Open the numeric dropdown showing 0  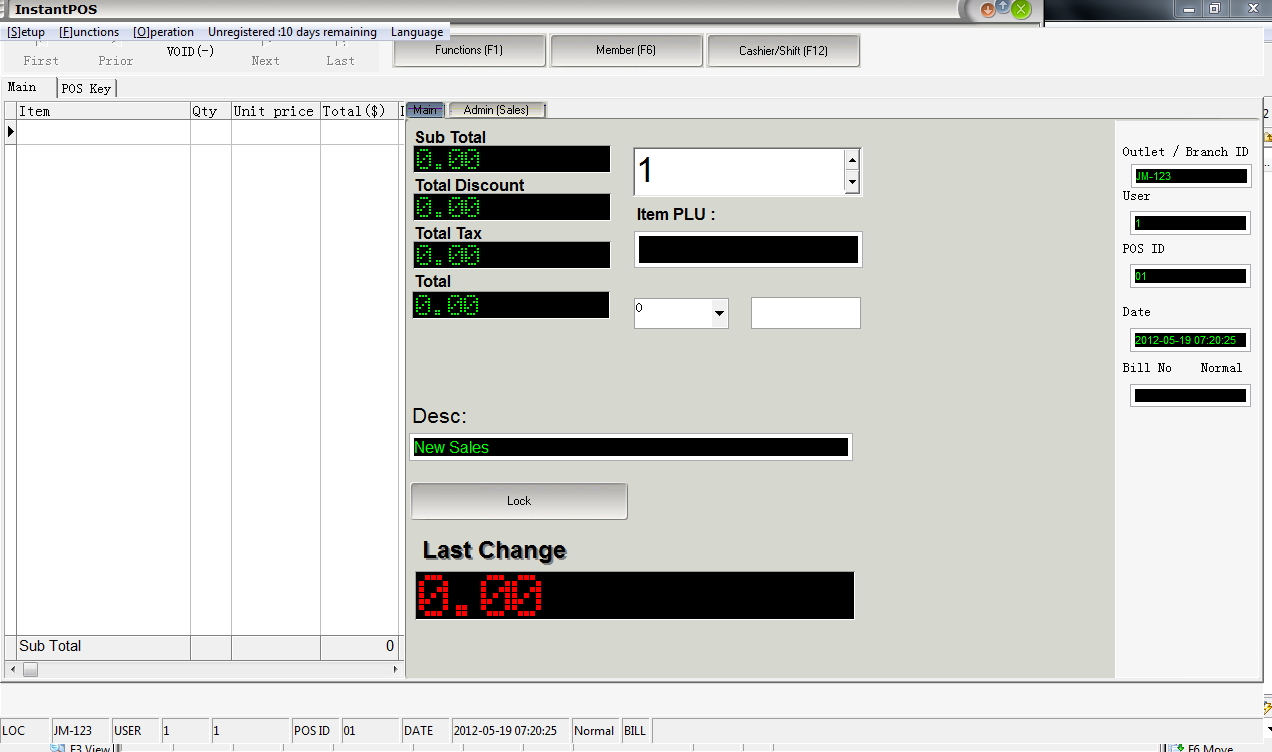717,312
